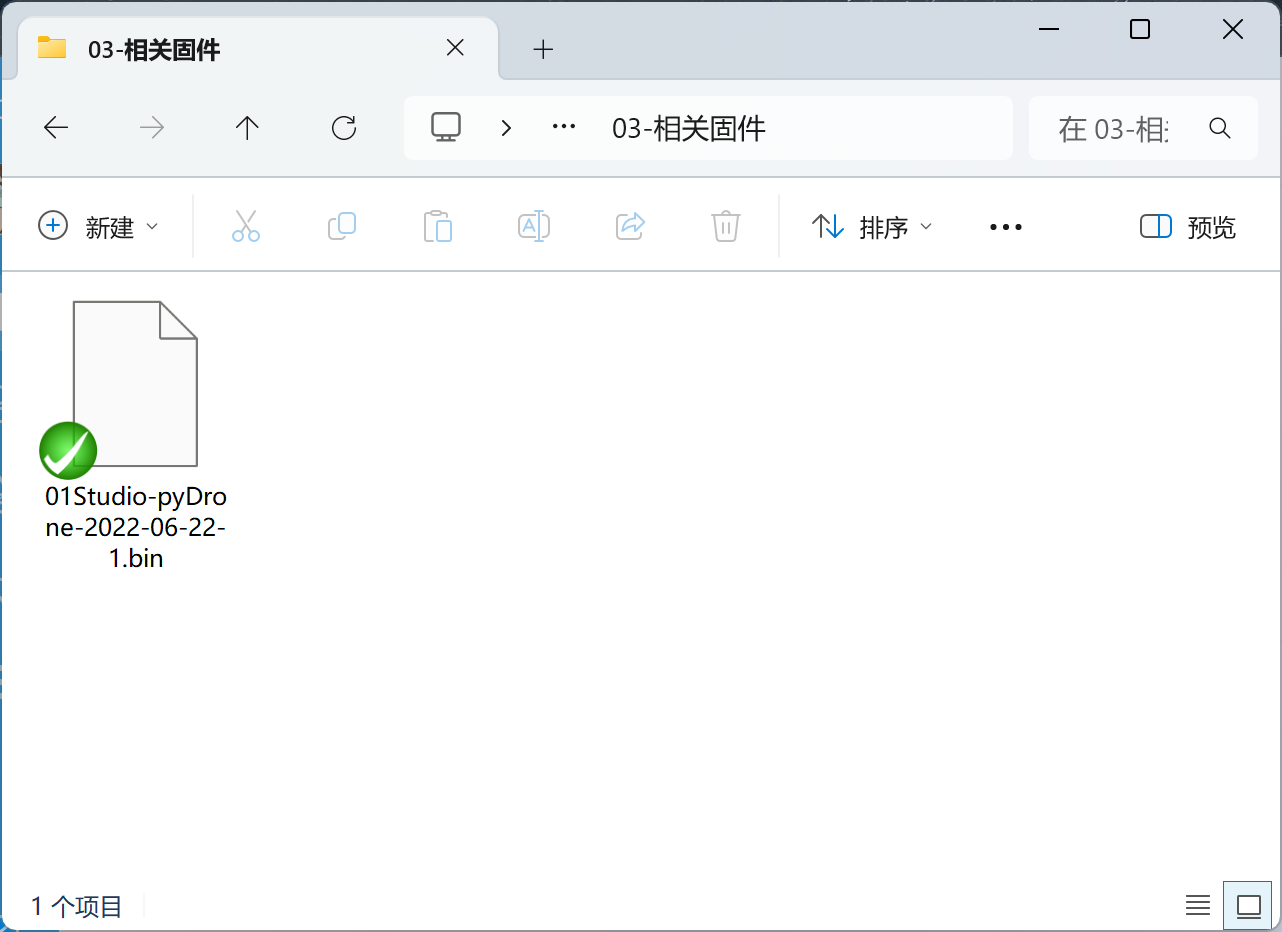
Task: Open the 新建 (New) dropdown
Action: [98, 227]
